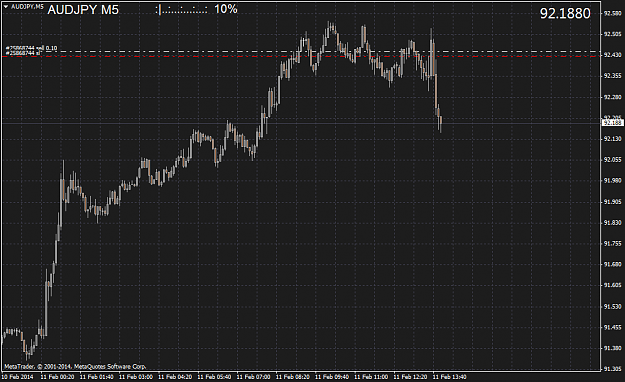This screenshot has height=382, width=625.
Task: Select the small AUDJPY,M5 chart title
Action: click(x=27, y=7)
